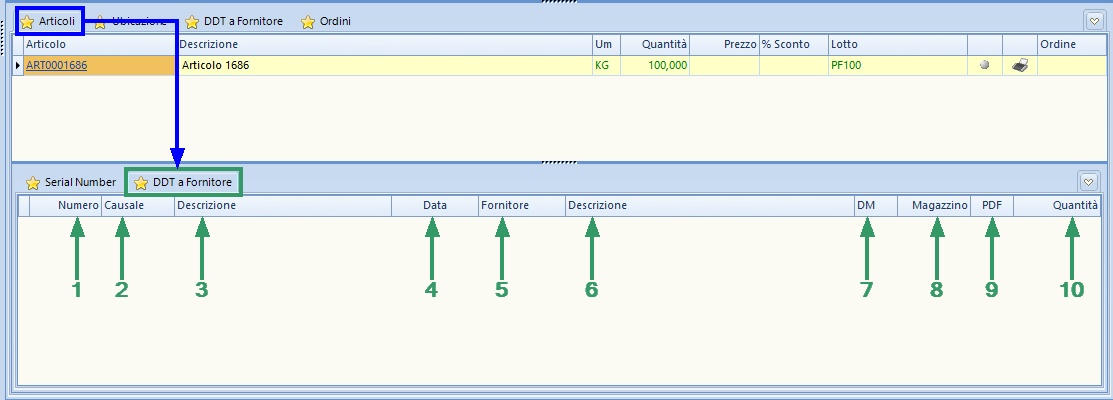The image size is (1113, 400).
Task: Expand the lower panel dropdown chevron
Action: click(x=1089, y=182)
